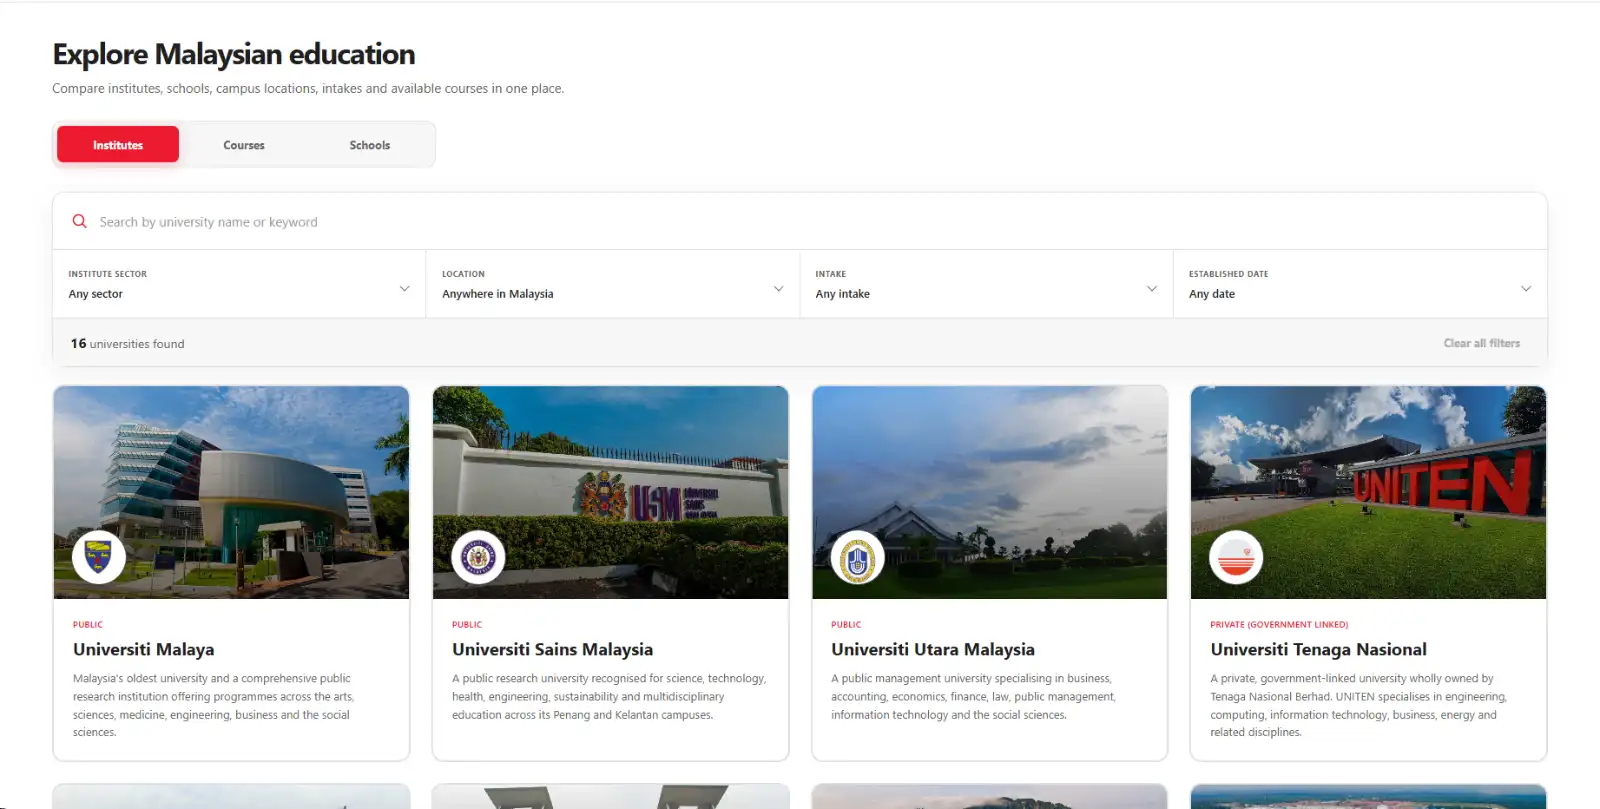Expand the Intake filter dropdown
The height and width of the screenshot is (809, 1600).
coord(987,285)
